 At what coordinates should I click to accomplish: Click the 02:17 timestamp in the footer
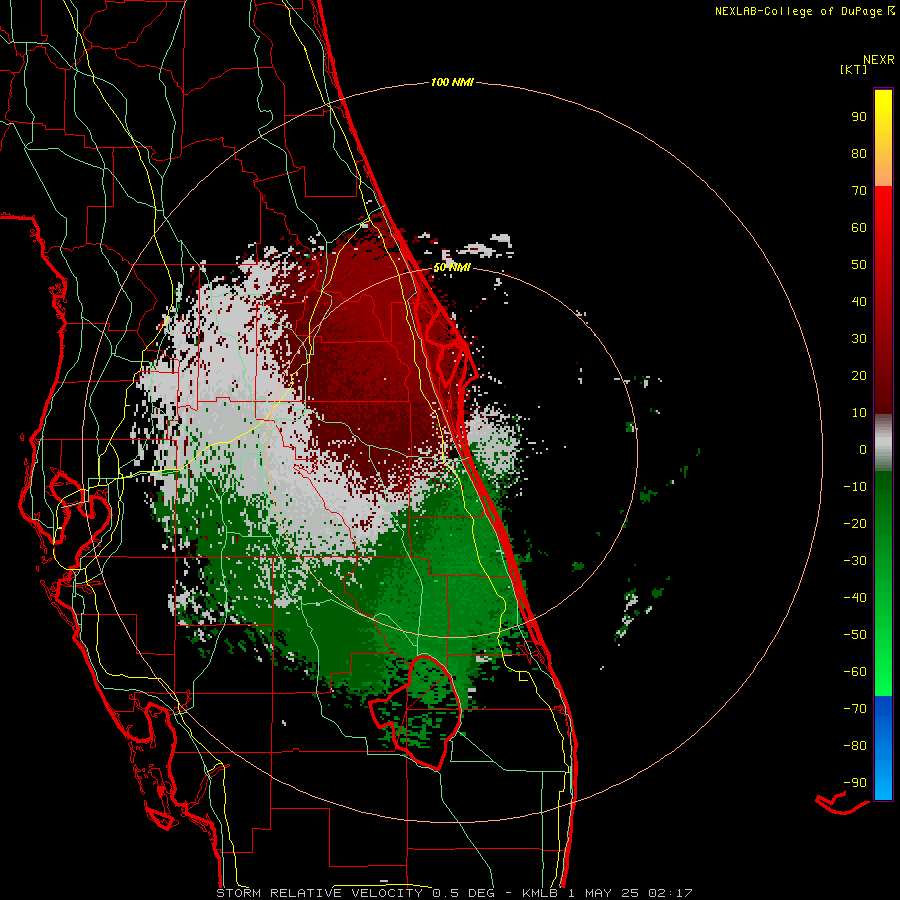670,893
